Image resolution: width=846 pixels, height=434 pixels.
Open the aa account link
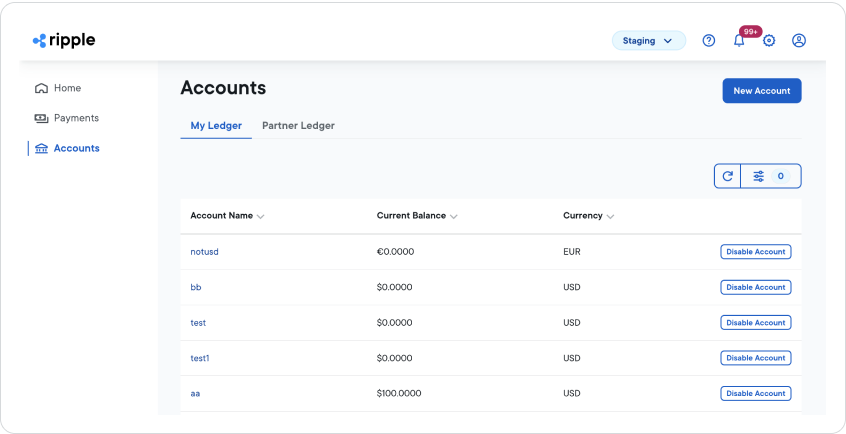point(195,394)
